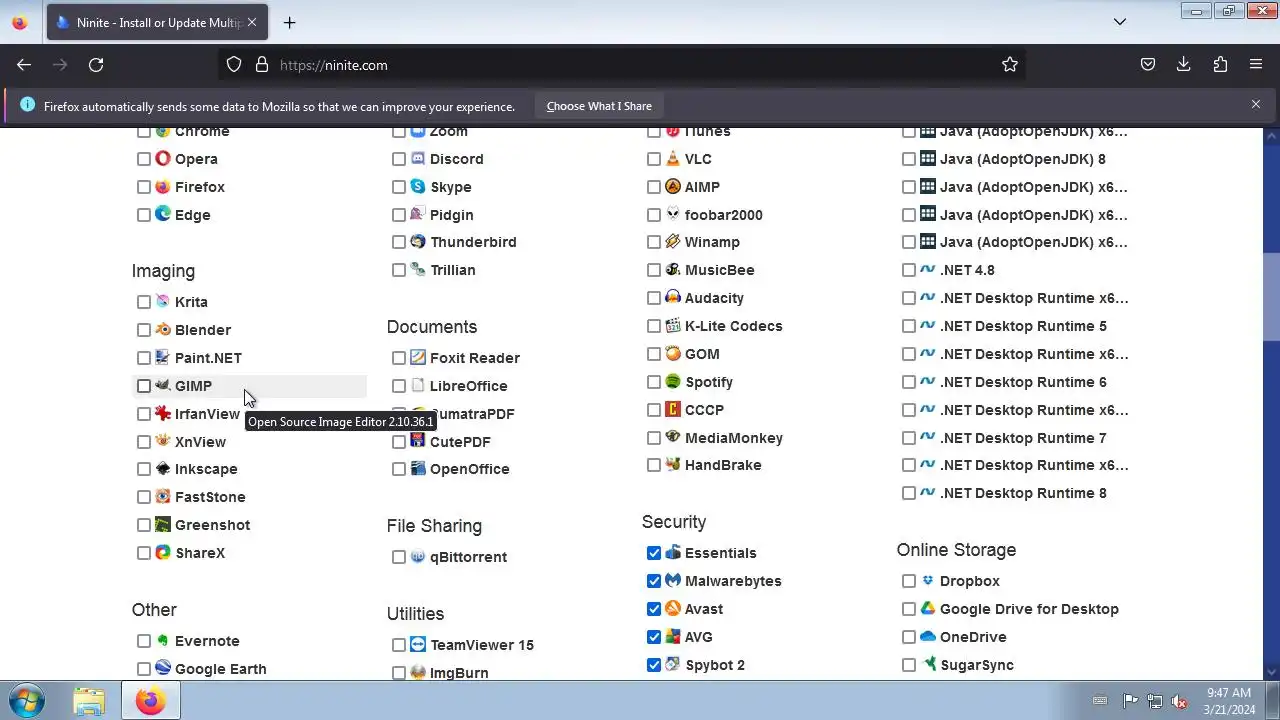Click the taskbar clock showing 9:47 AM
The image size is (1280, 720).
(x=1229, y=701)
